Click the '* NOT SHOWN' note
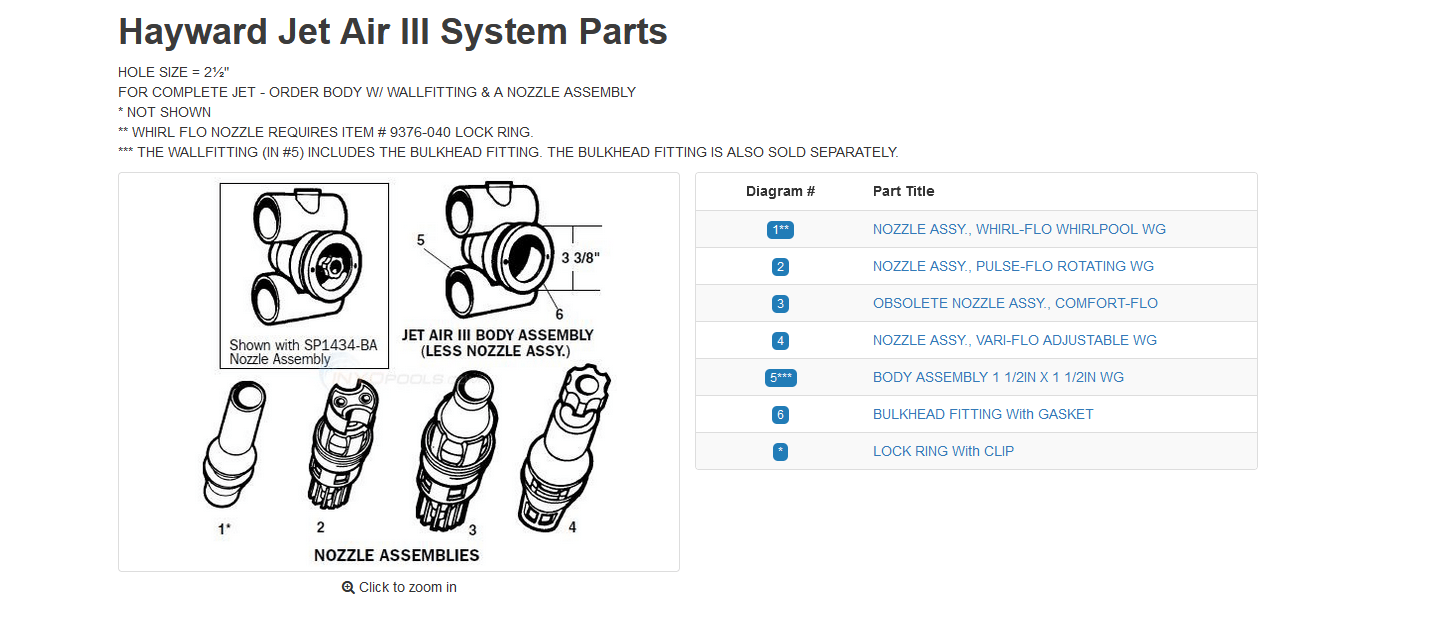This screenshot has width=1441, height=619. coord(165,112)
